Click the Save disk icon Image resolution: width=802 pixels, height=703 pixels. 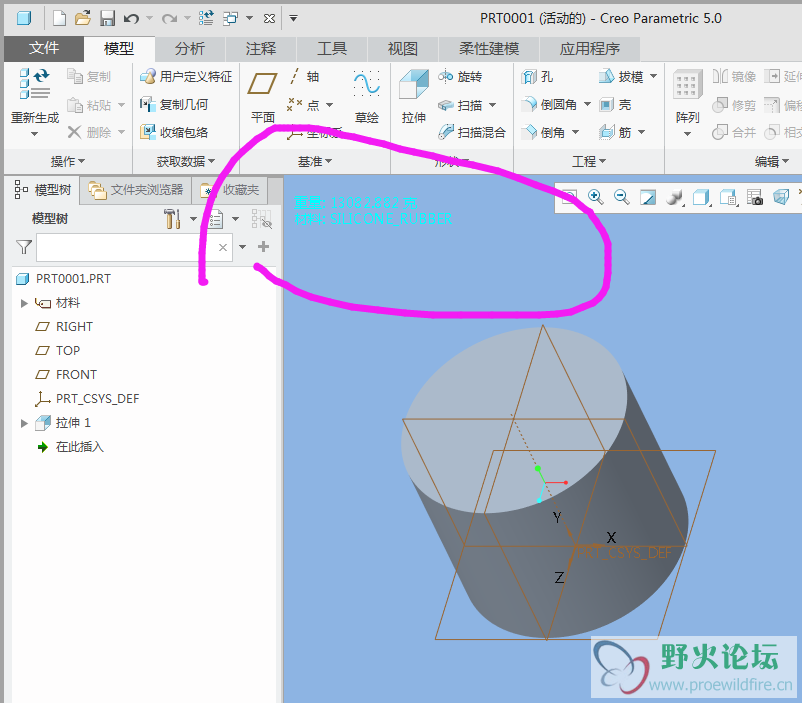107,19
